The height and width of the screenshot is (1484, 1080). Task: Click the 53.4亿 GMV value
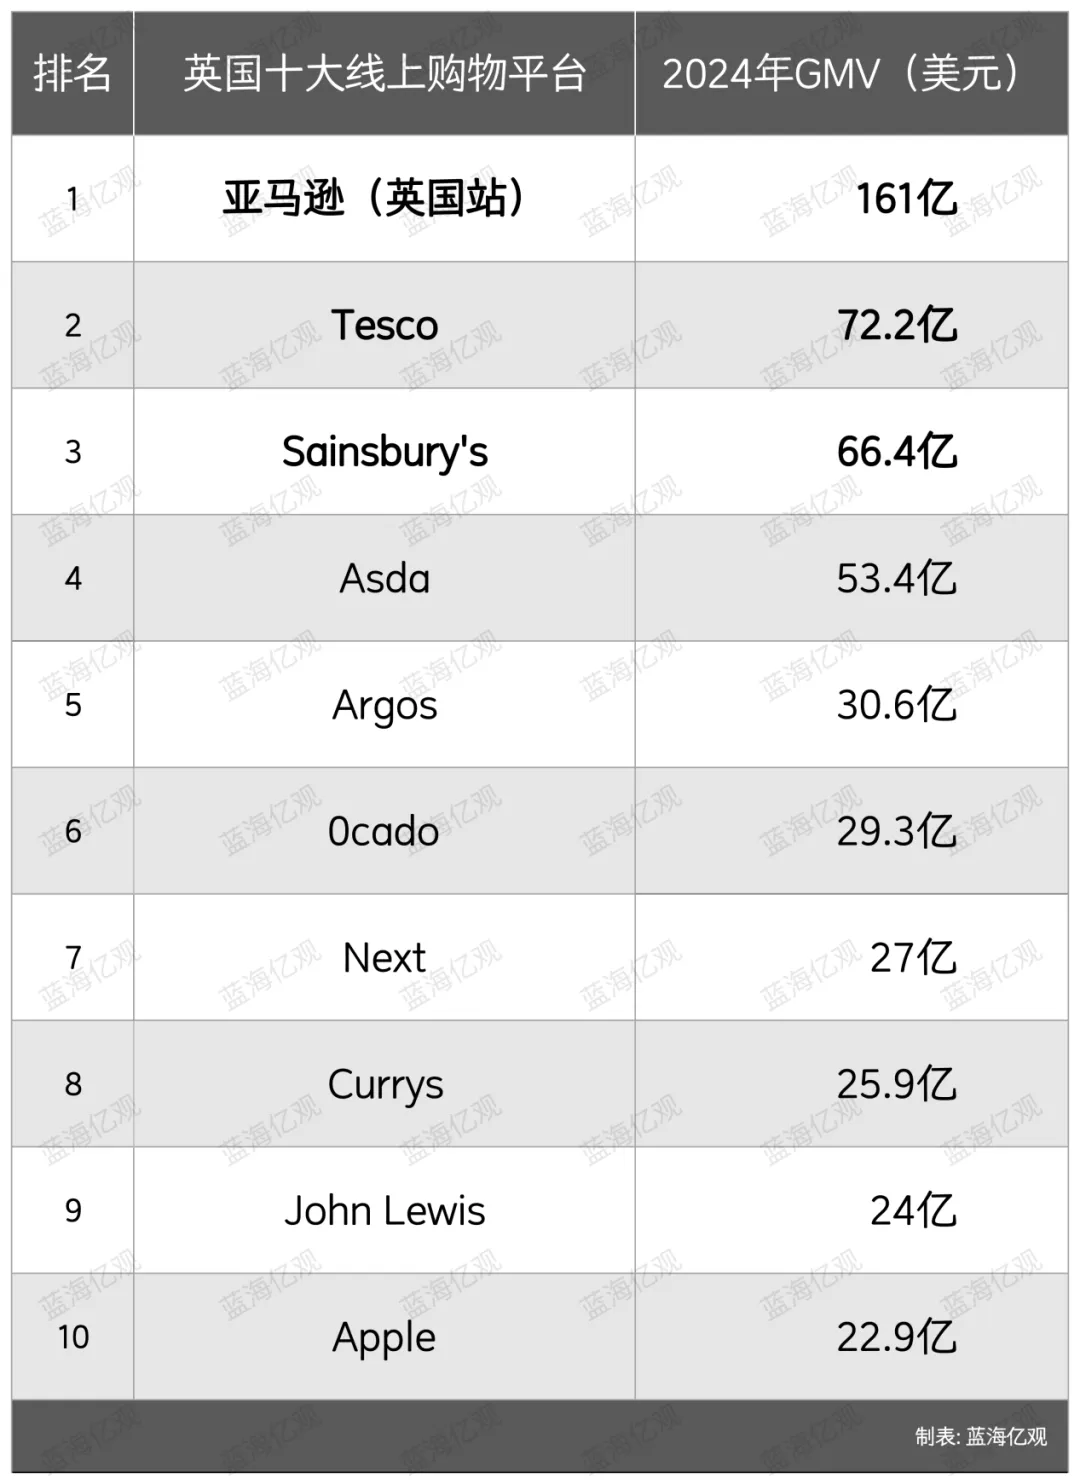897,578
